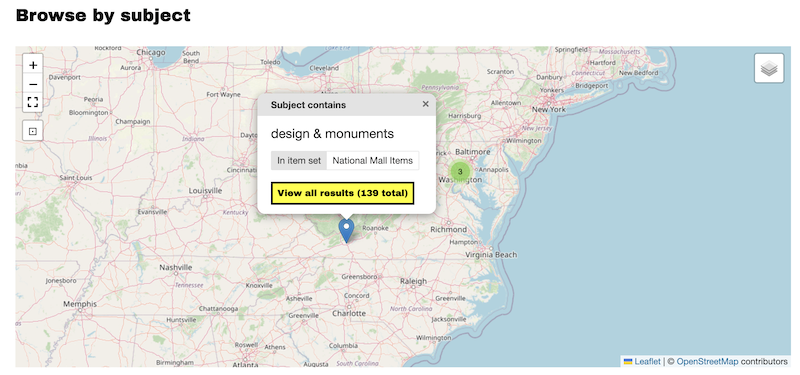
Task: Click Virginia Beach on the map
Action: click(491, 255)
